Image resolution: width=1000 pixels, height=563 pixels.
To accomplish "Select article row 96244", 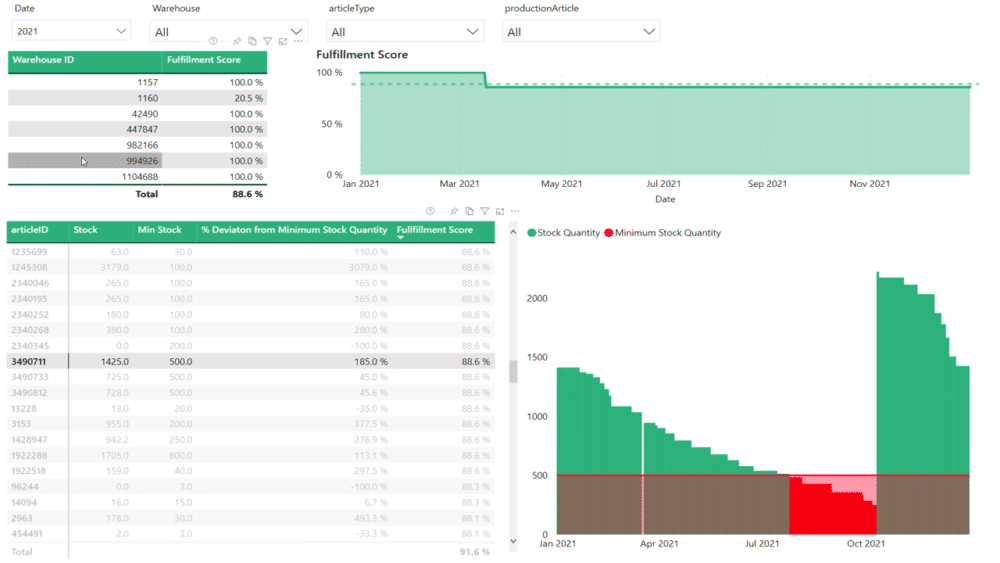I will tap(251, 486).
